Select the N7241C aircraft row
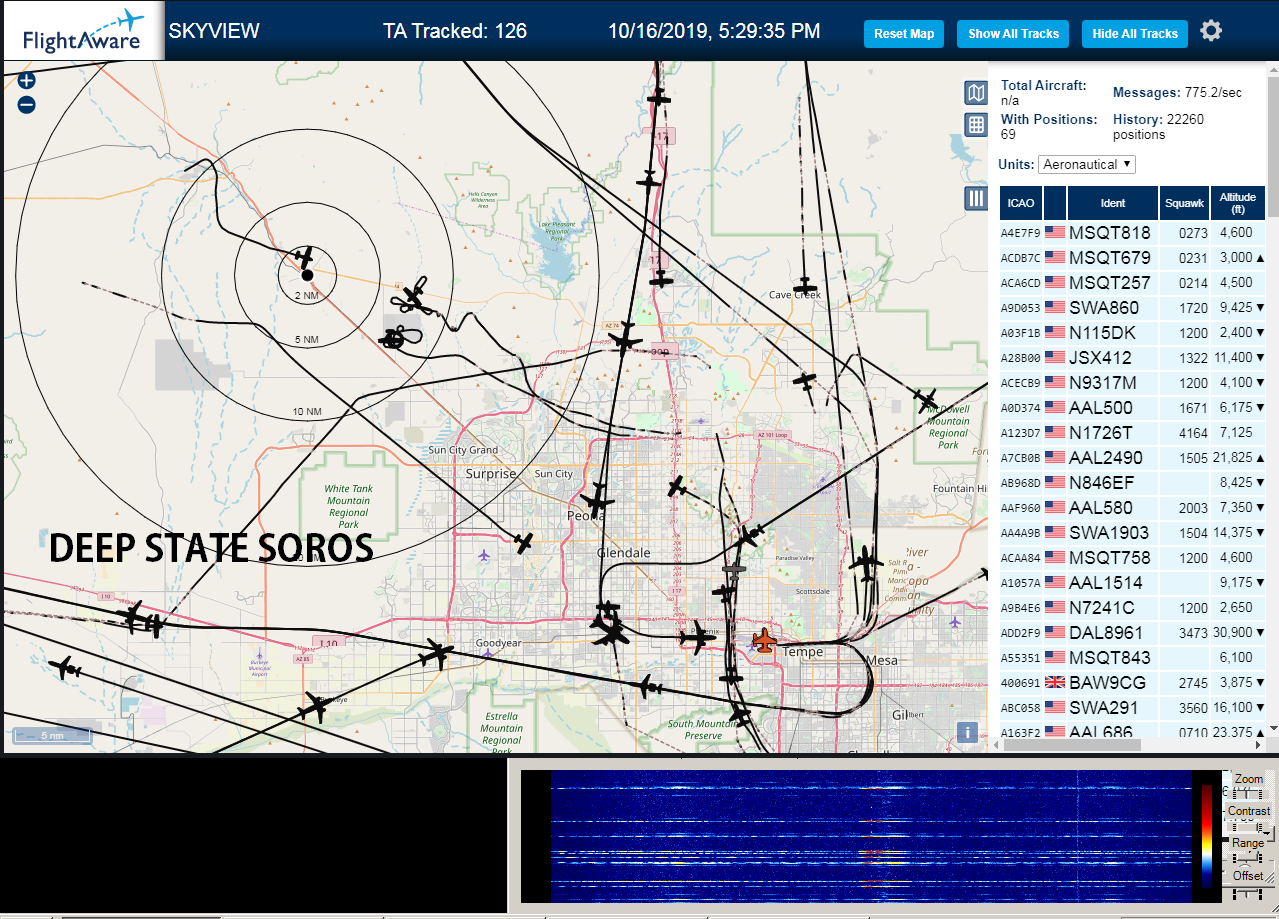This screenshot has height=919, width=1279. pyautogui.click(x=1132, y=607)
